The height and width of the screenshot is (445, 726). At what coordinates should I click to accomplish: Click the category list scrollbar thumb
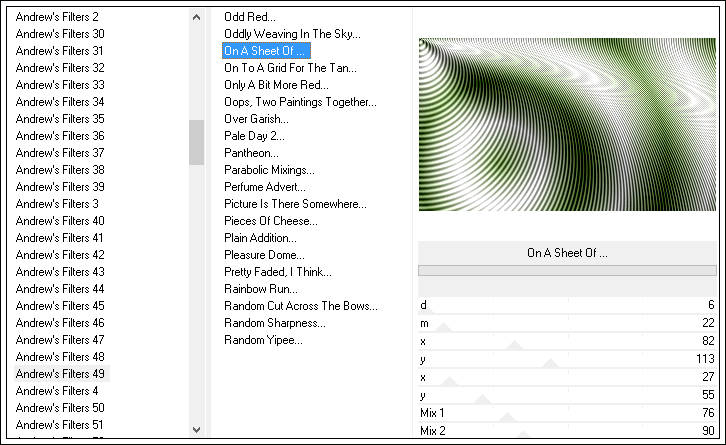pyautogui.click(x=196, y=142)
